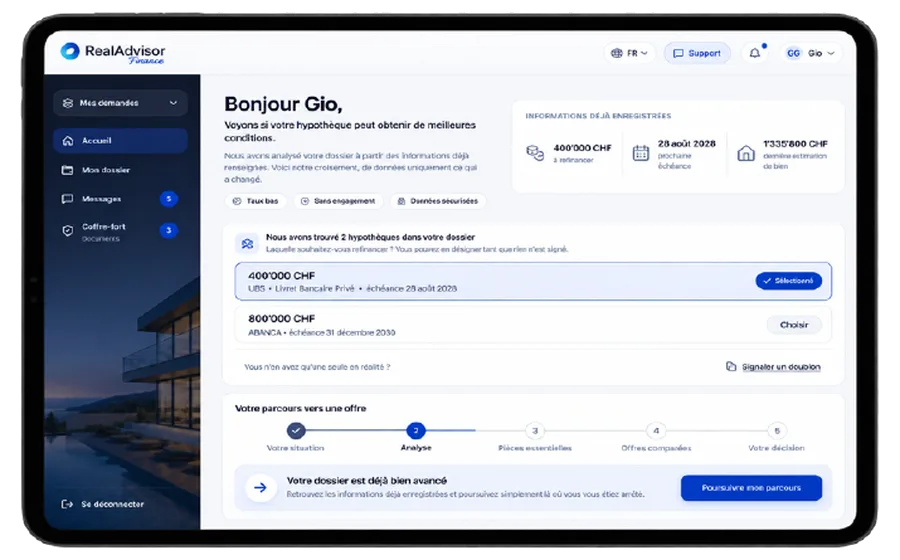Click the arrow icon in dossier banner
Image resolution: width=900 pixels, height=560 pixels.
[x=261, y=488]
